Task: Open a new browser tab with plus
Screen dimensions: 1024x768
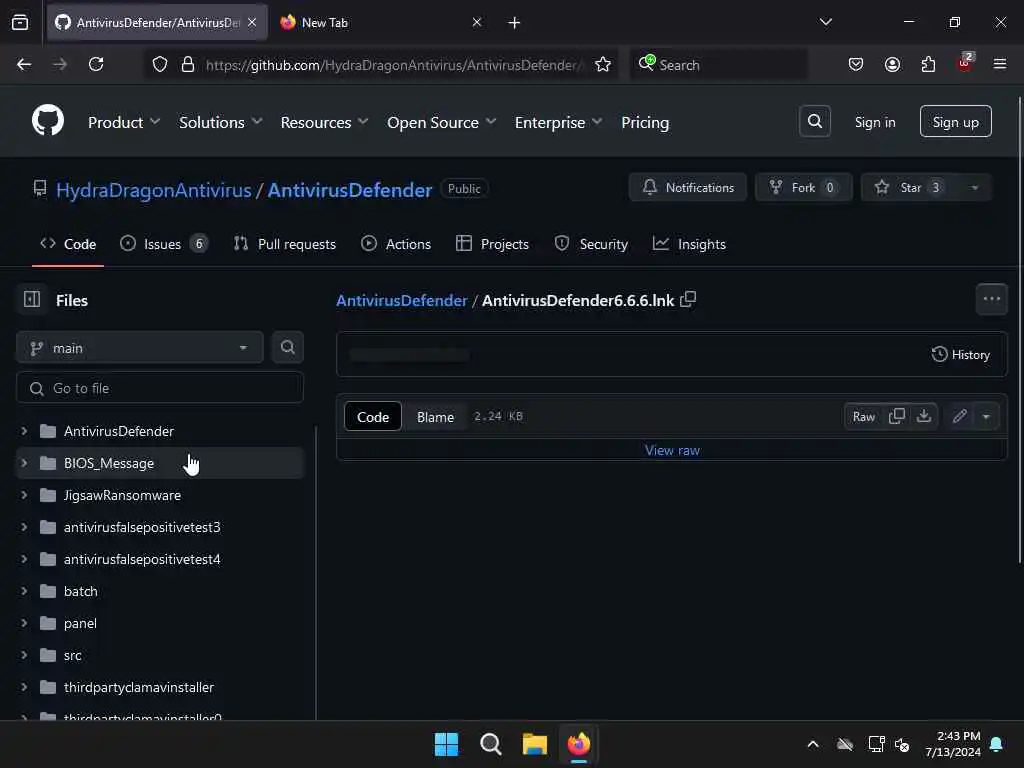Action: coord(514,23)
